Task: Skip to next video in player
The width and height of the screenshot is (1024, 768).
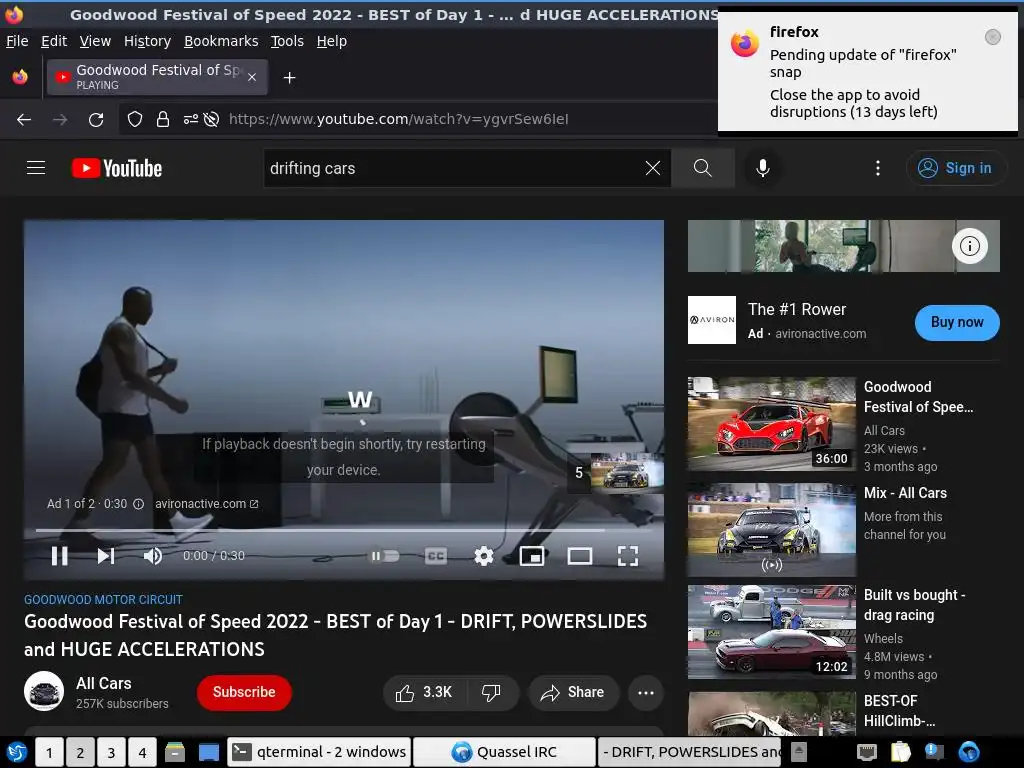Action: (x=106, y=556)
